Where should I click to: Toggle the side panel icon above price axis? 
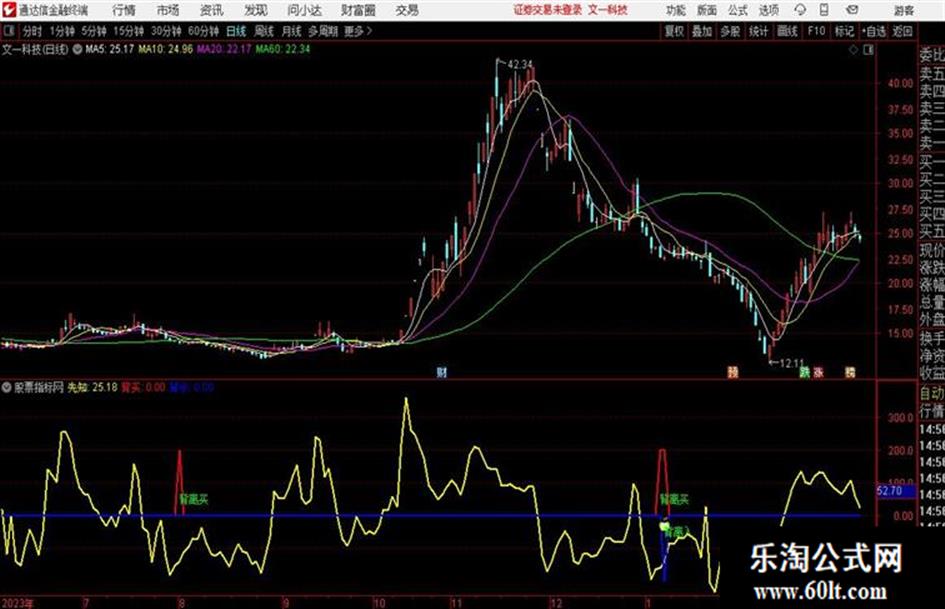tap(868, 50)
